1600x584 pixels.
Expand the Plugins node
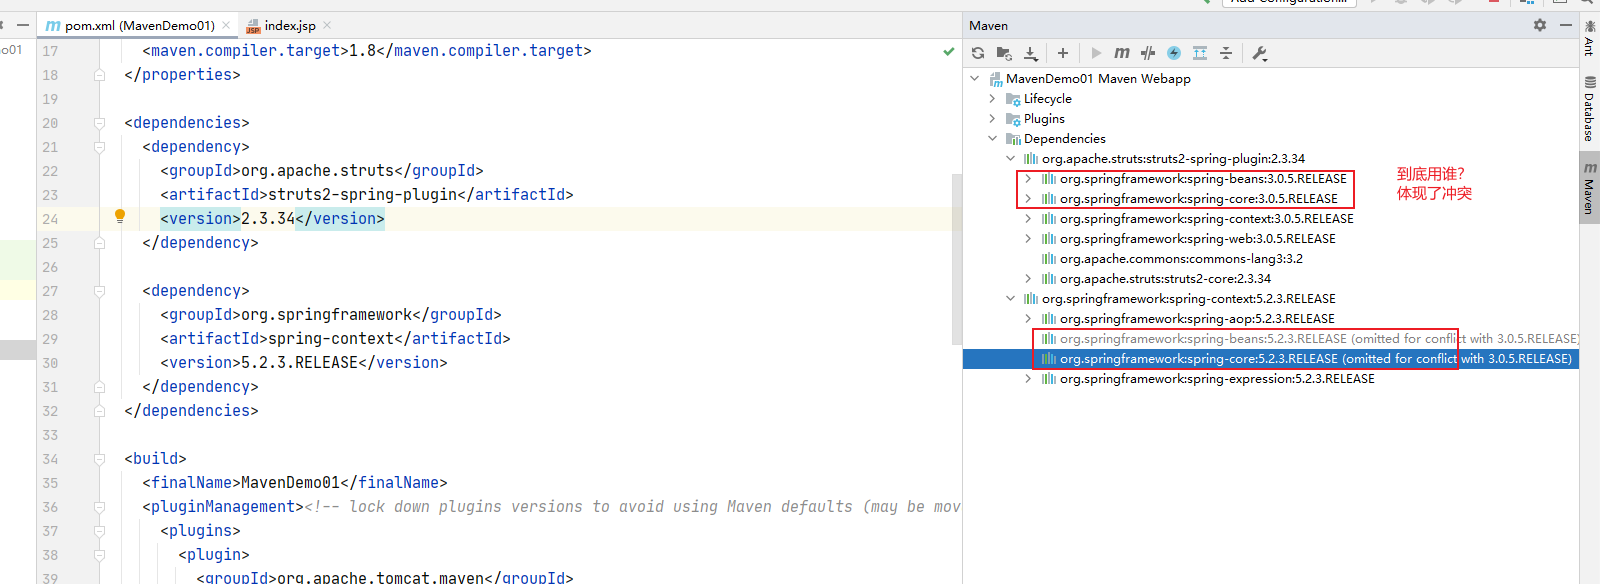pos(992,118)
